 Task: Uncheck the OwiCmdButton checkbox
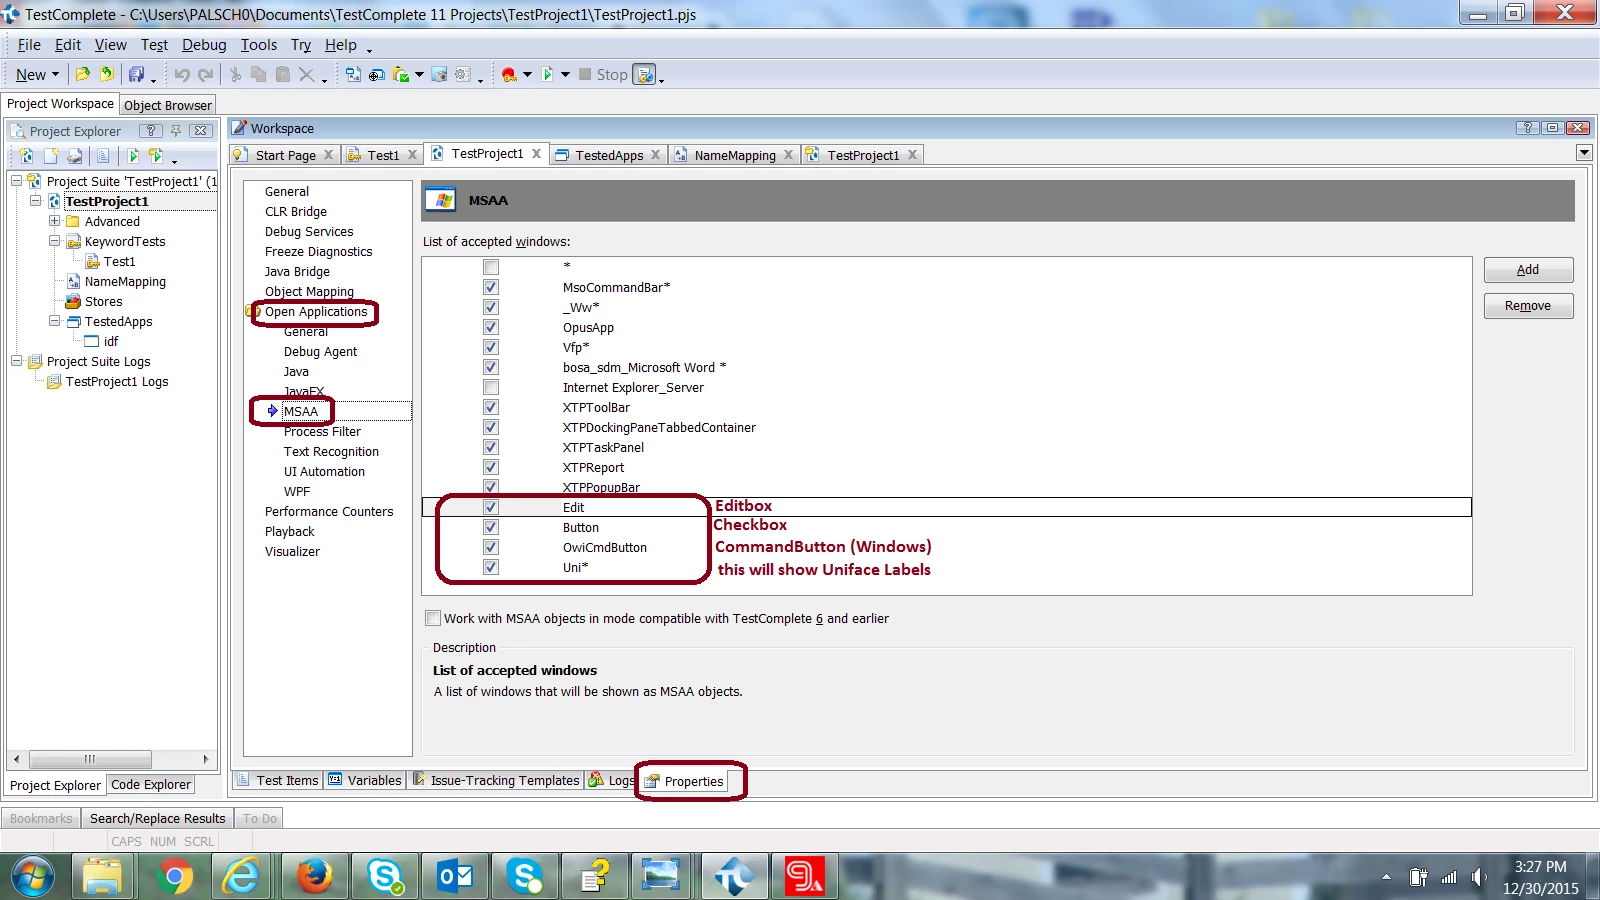coord(491,547)
